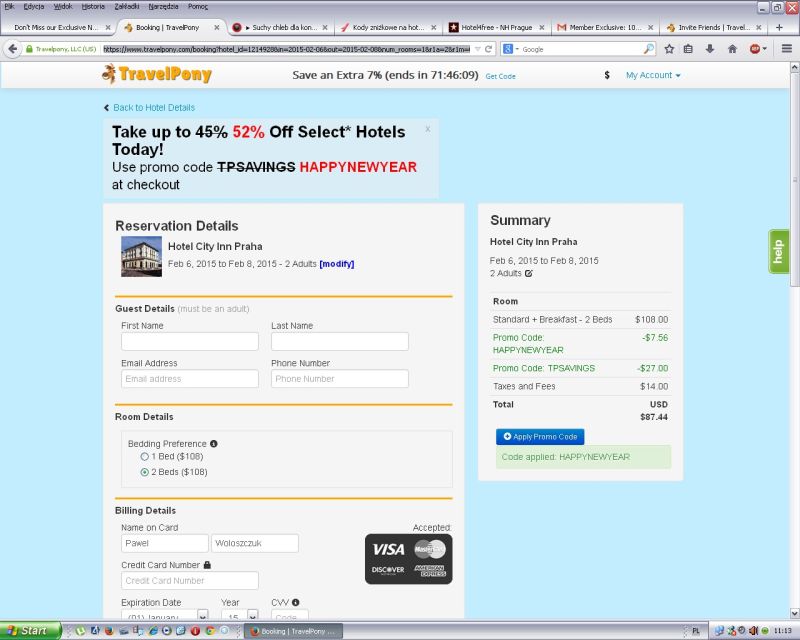The image size is (800, 640).
Task: Open the Downloads arrow icon
Action: (x=710, y=49)
